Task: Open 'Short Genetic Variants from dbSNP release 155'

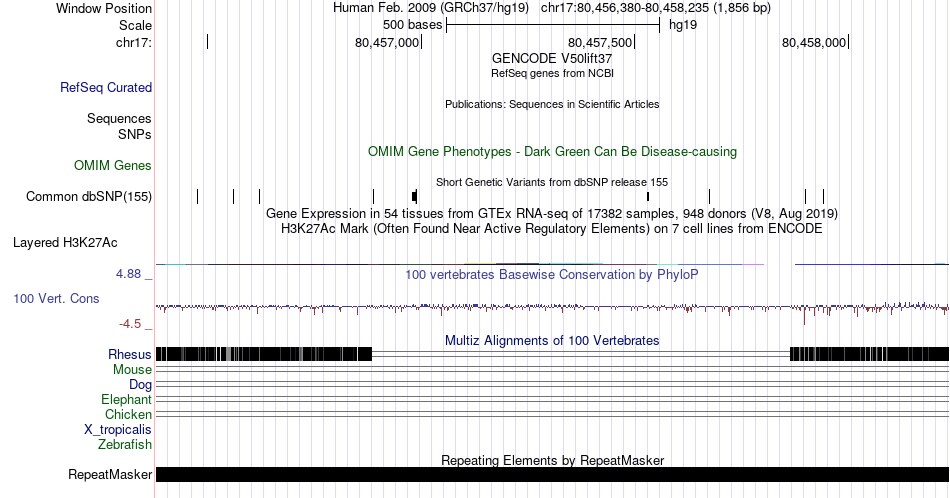Action: click(x=552, y=182)
